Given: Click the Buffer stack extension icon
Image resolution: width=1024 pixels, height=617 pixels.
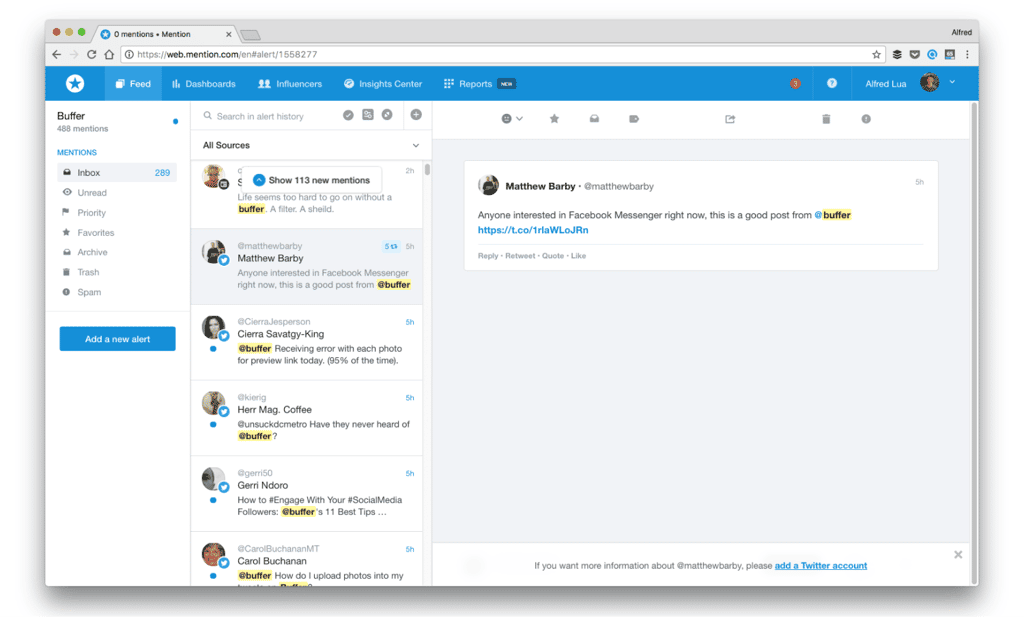Looking at the screenshot, I should click(897, 54).
